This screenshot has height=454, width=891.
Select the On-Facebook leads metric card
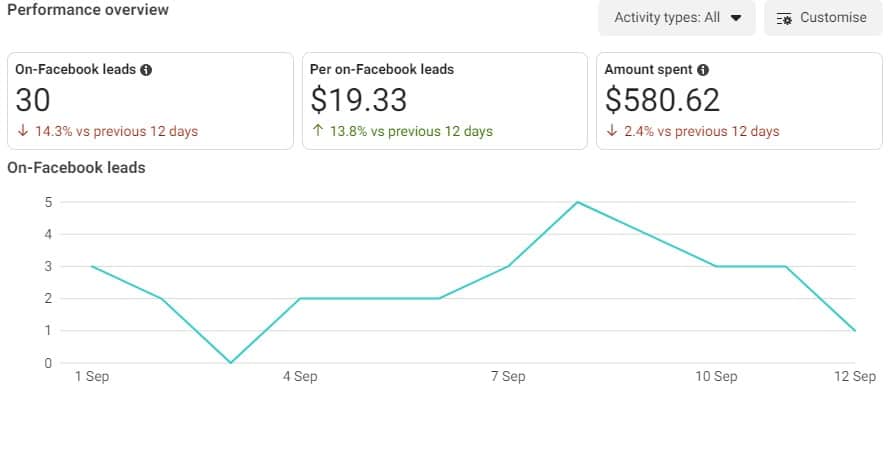[x=150, y=100]
